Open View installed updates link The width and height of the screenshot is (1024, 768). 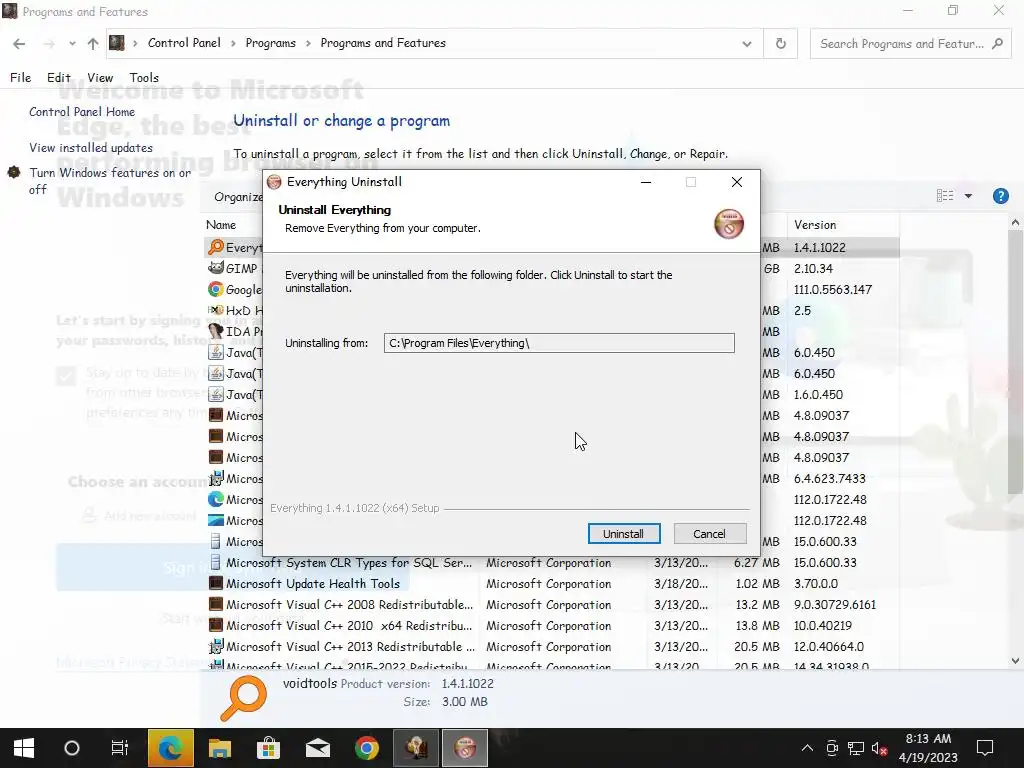pos(91,148)
